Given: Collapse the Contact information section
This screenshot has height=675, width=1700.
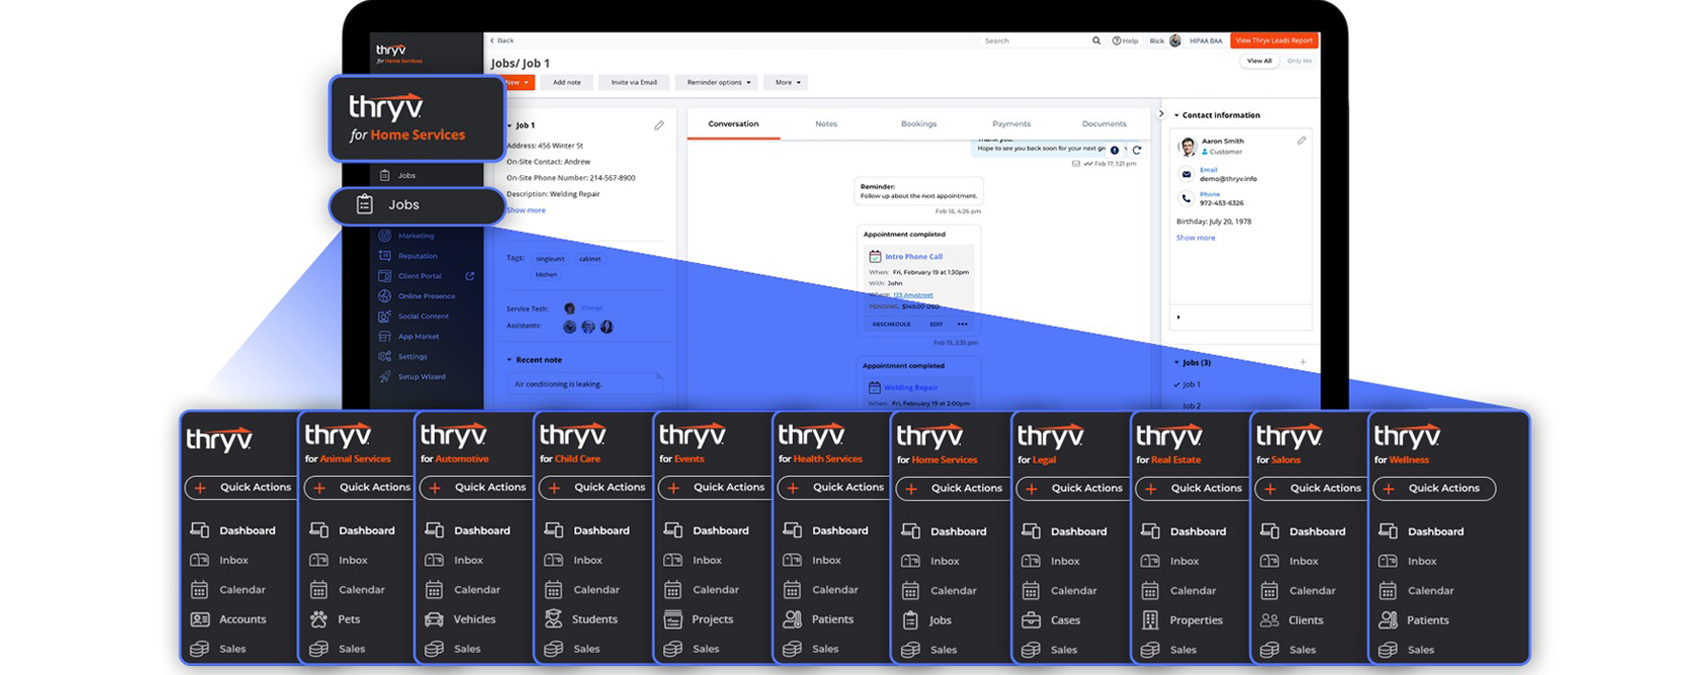Looking at the screenshot, I should [x=1177, y=115].
